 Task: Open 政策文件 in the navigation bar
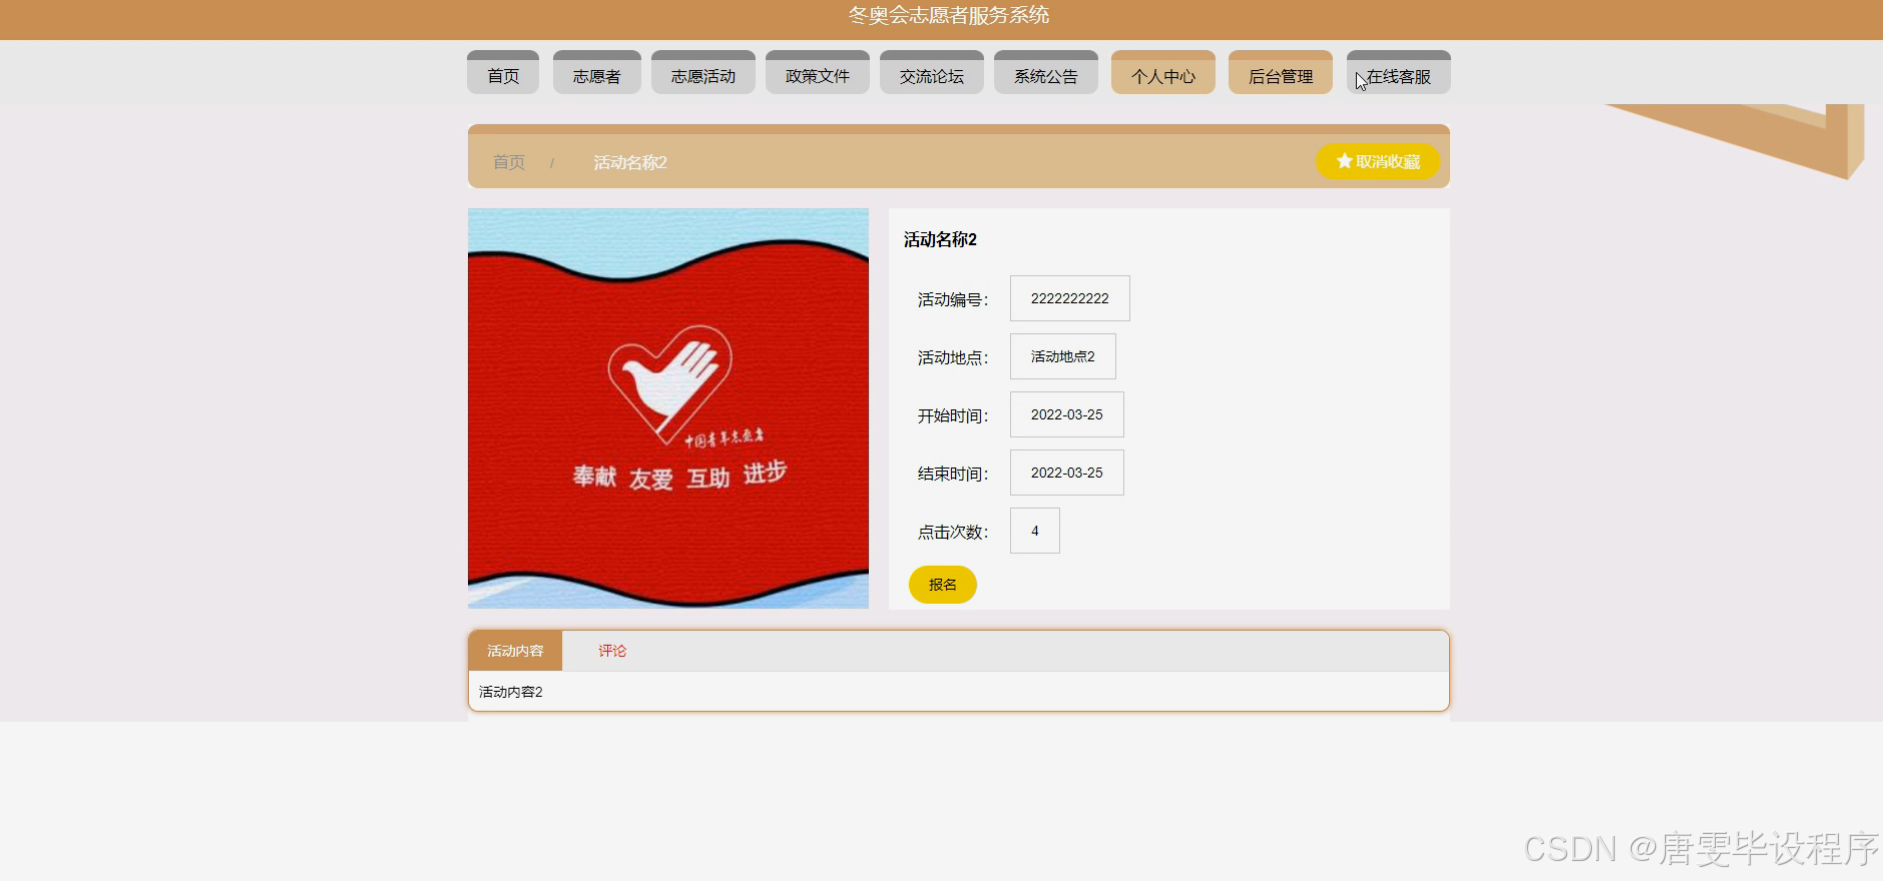tap(817, 73)
